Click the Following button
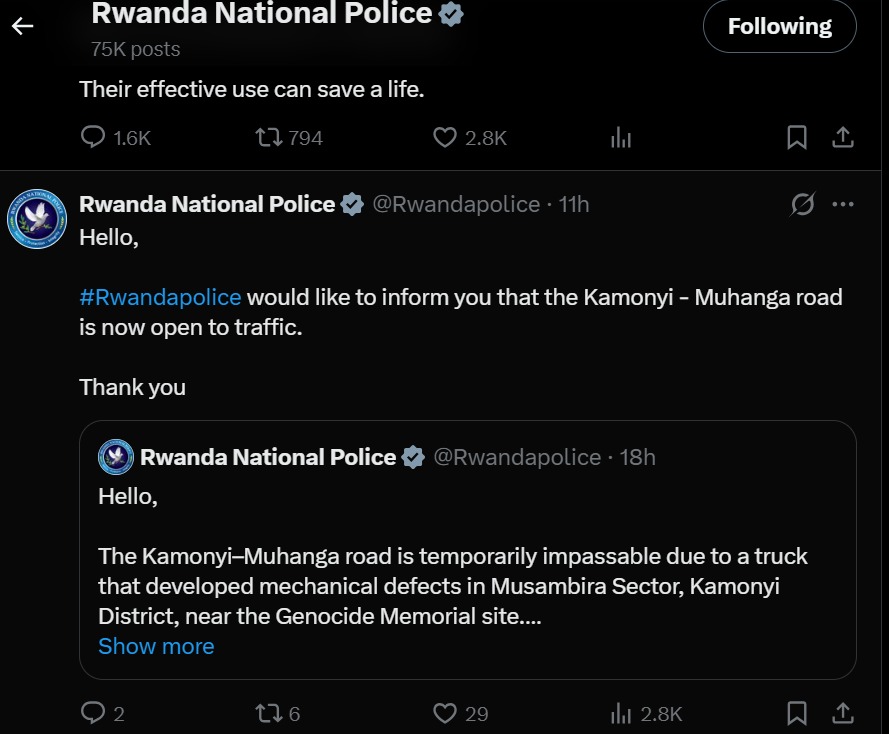The width and height of the screenshot is (889, 734). point(779,27)
